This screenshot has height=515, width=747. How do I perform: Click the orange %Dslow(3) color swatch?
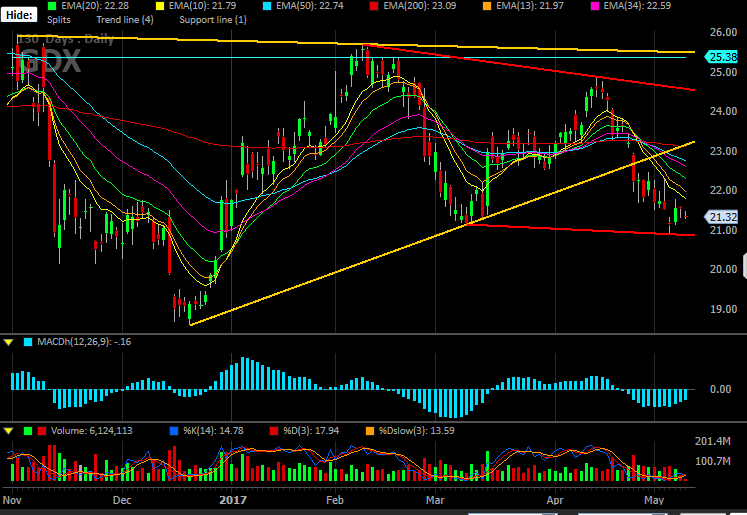tap(370, 431)
